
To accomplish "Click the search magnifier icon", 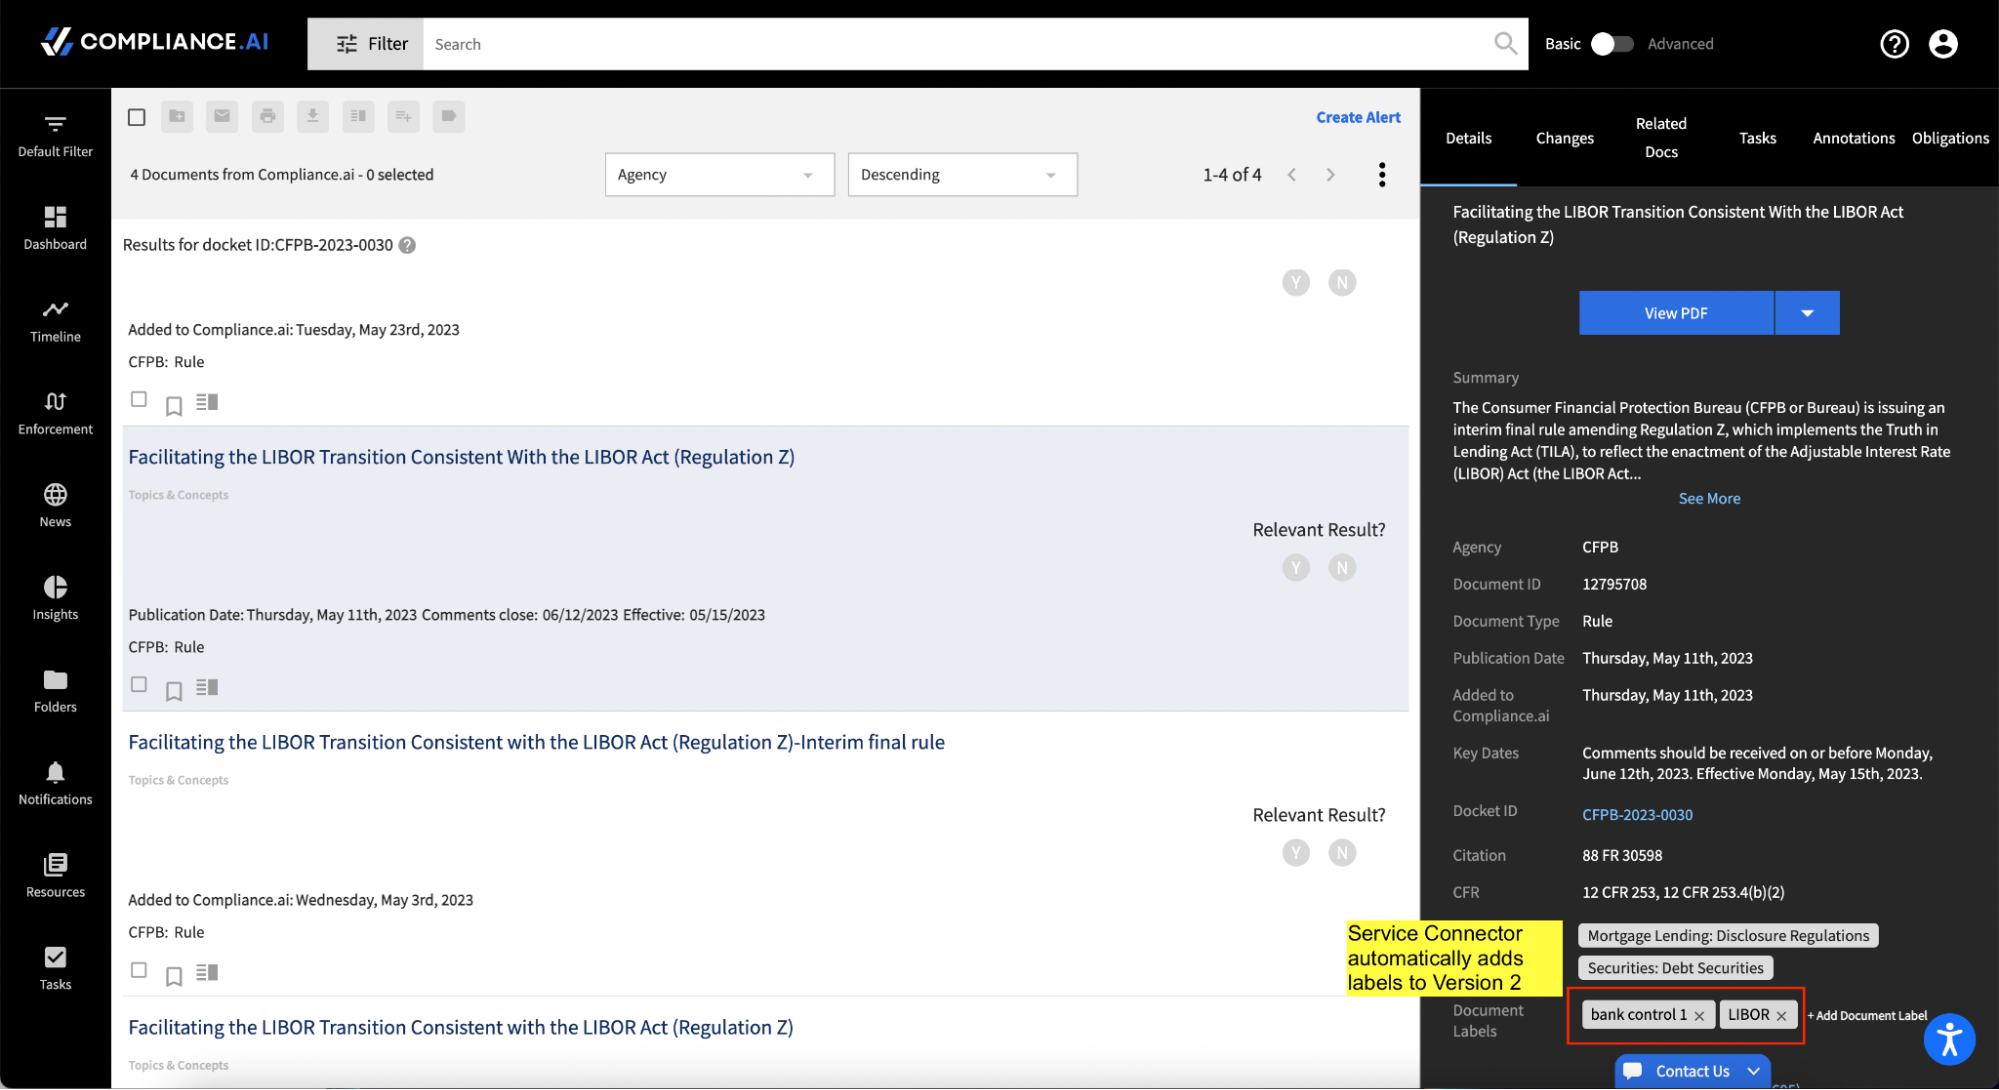I will (1505, 43).
